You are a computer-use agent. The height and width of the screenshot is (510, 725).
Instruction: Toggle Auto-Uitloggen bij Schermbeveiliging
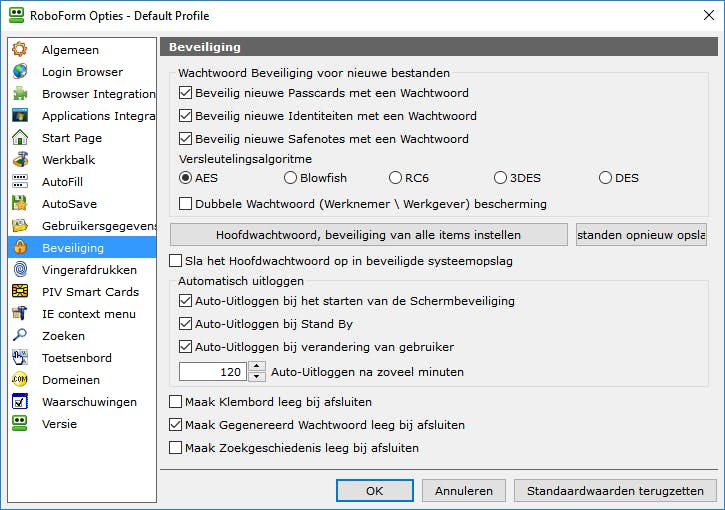click(185, 301)
